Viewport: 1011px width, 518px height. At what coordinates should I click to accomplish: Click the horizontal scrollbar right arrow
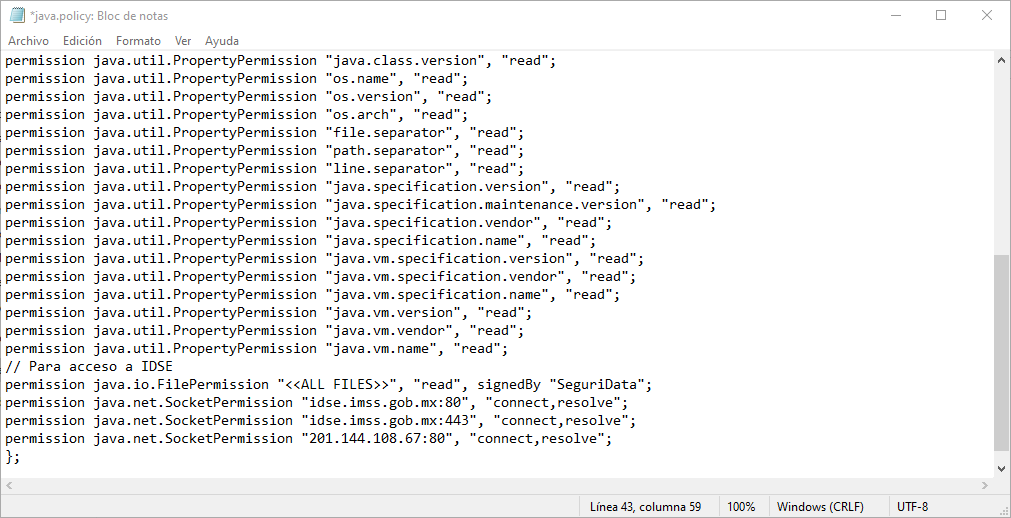coord(985,485)
